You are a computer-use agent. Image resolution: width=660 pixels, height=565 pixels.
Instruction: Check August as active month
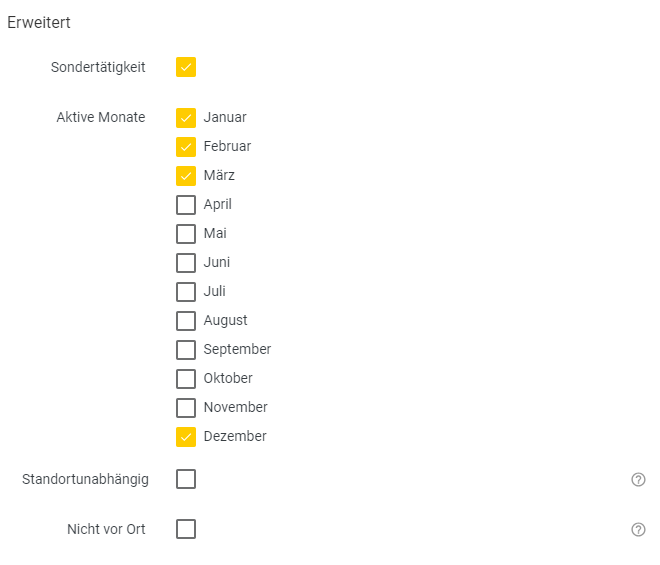pos(186,321)
